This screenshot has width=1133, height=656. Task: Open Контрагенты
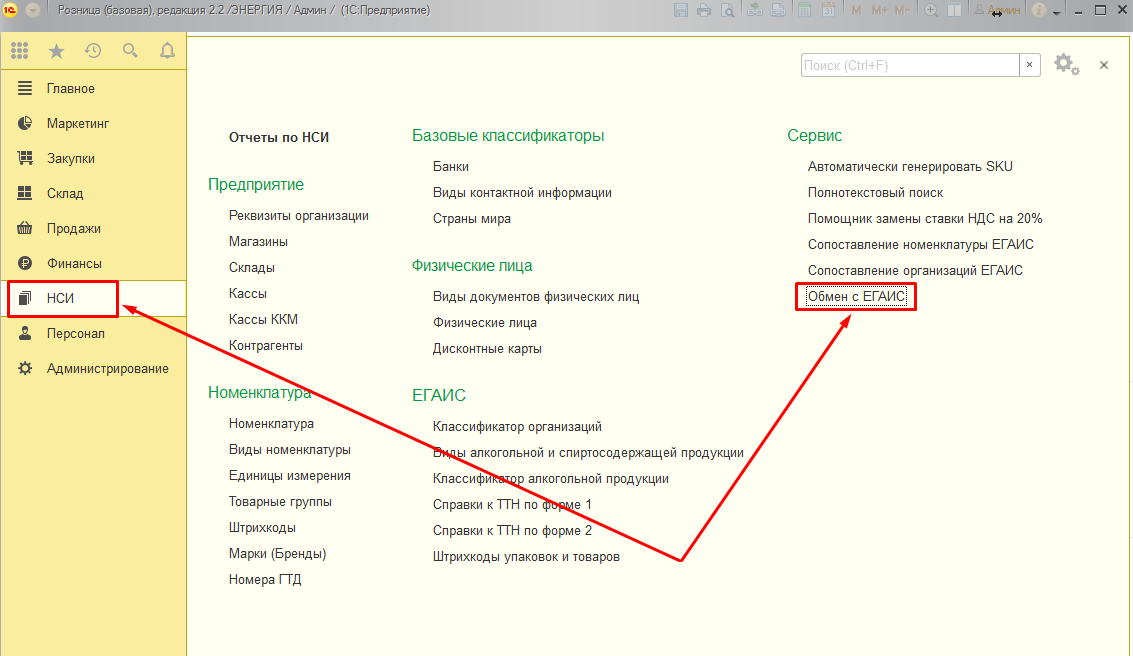coord(266,345)
